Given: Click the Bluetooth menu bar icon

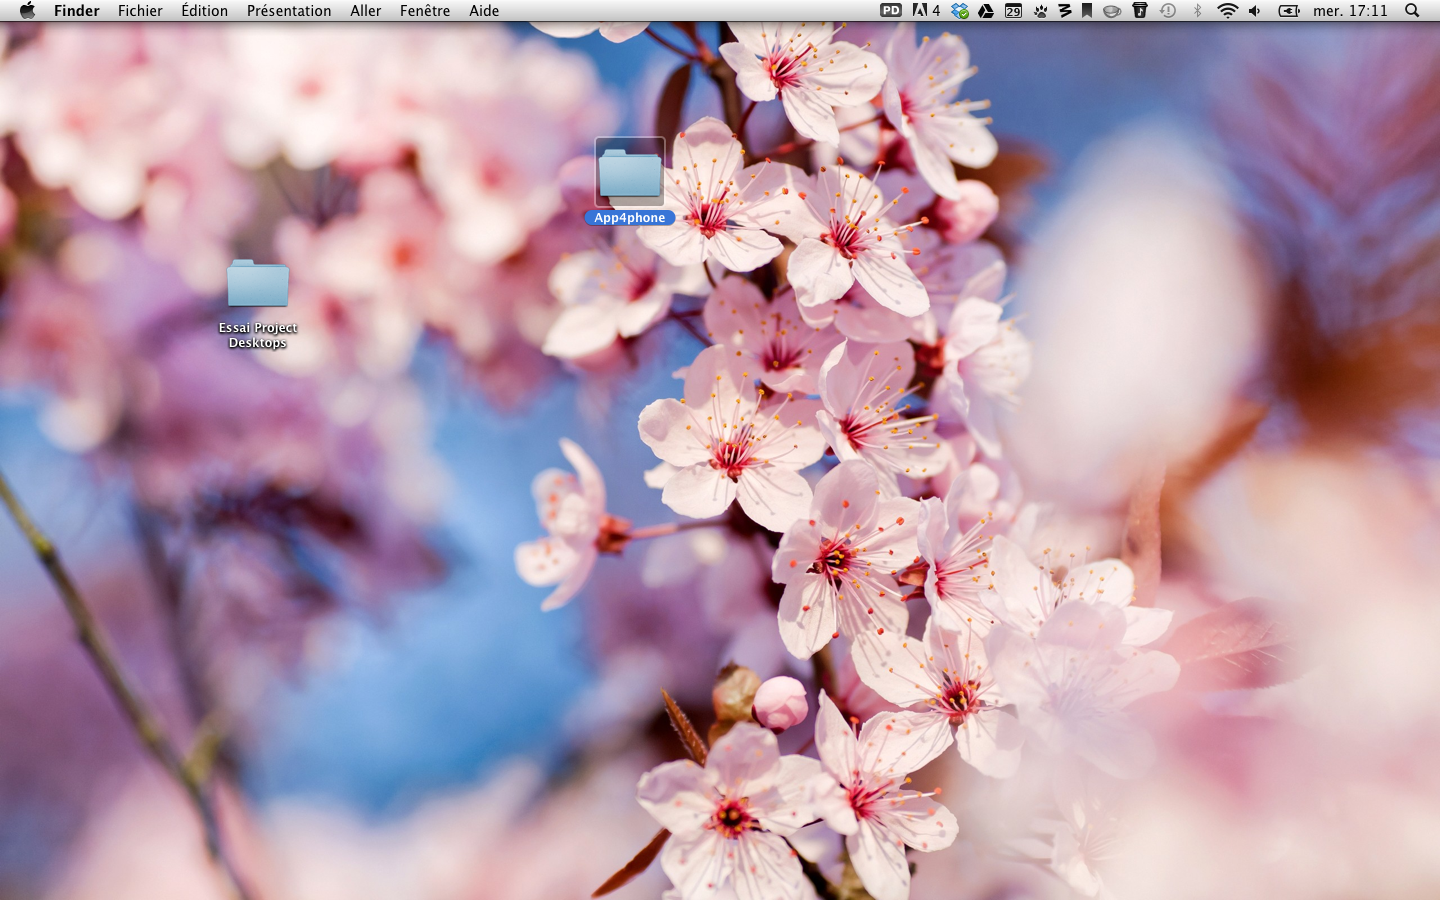Looking at the screenshot, I should pos(1197,11).
